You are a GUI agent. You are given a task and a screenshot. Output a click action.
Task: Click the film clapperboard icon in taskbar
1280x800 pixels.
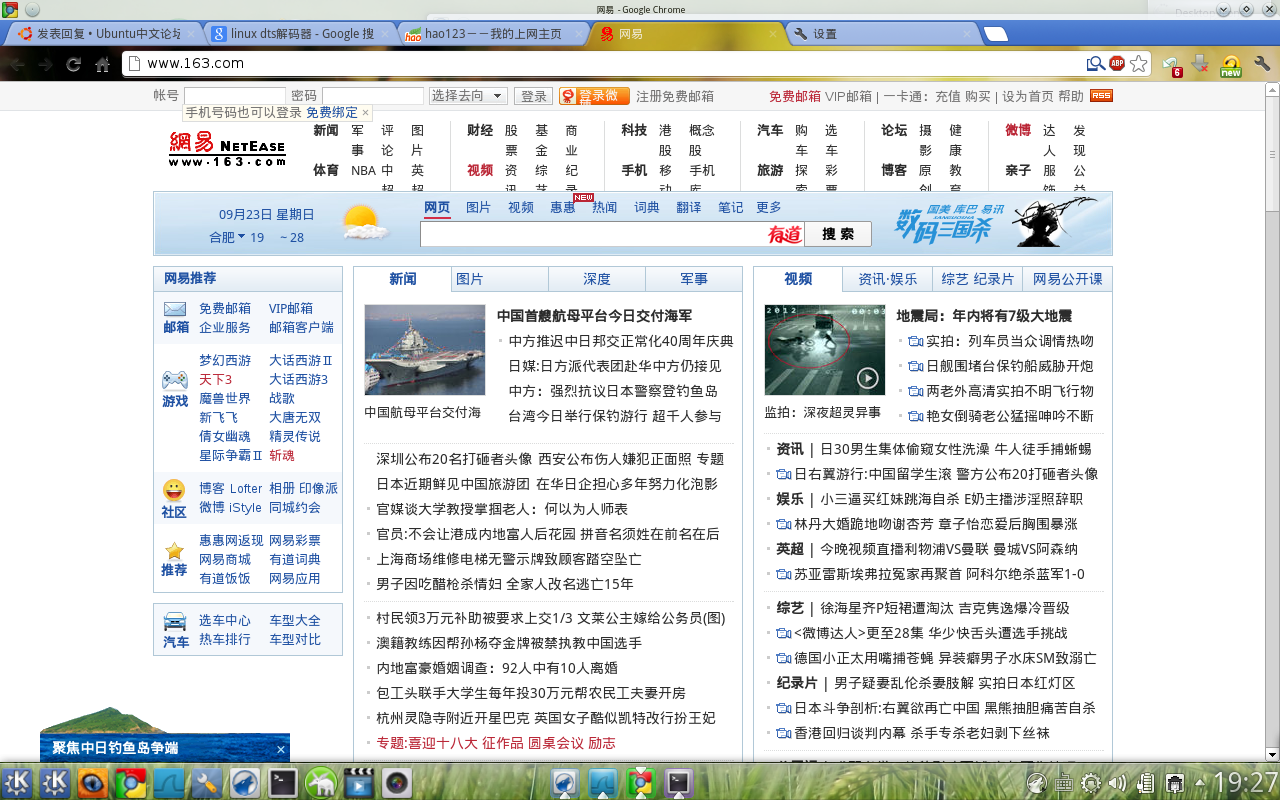tap(359, 783)
